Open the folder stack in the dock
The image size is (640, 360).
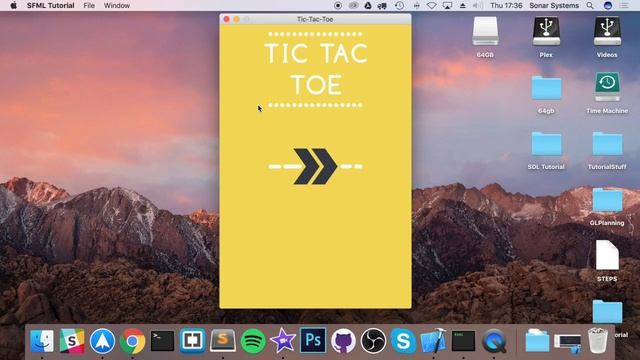(537, 341)
